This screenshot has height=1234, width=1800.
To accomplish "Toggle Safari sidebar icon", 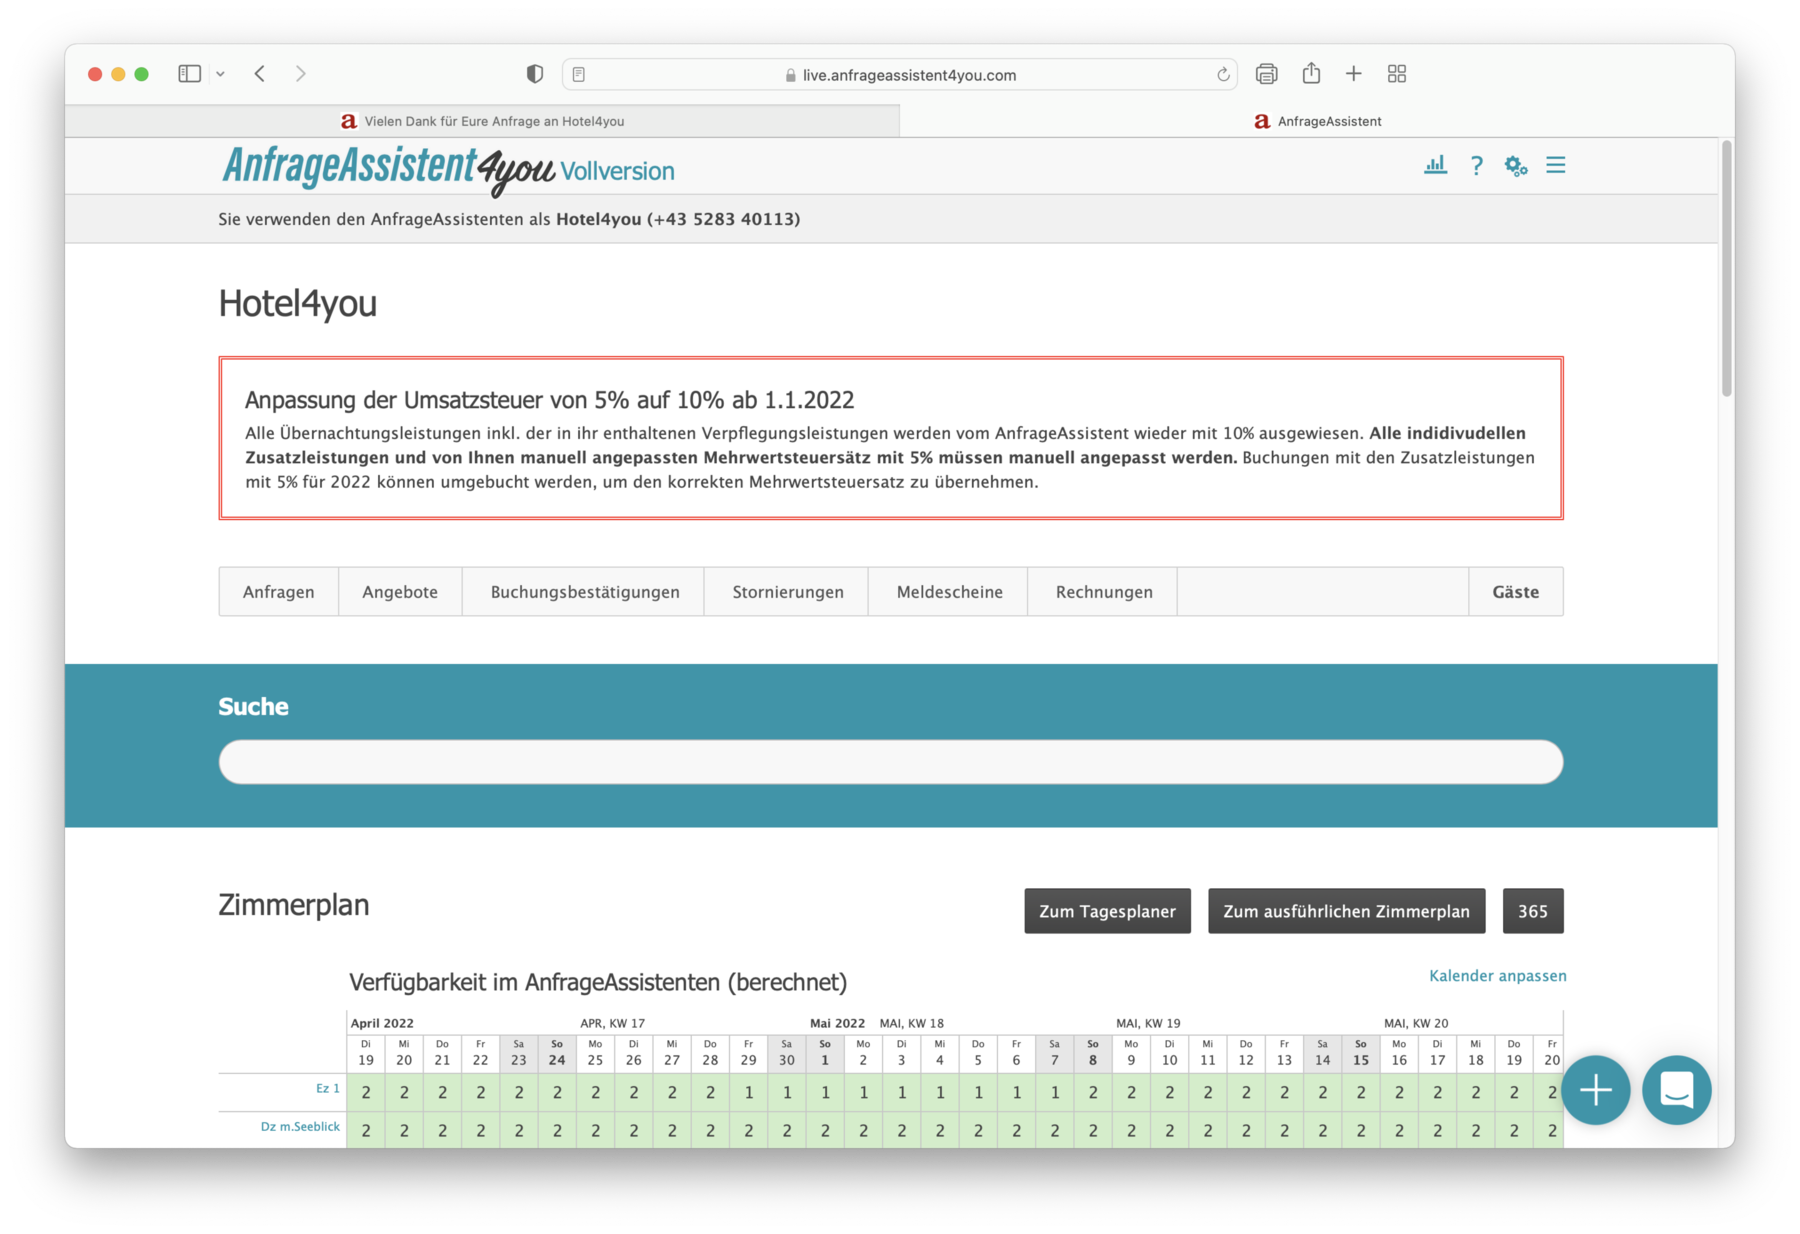I will click(x=190, y=74).
